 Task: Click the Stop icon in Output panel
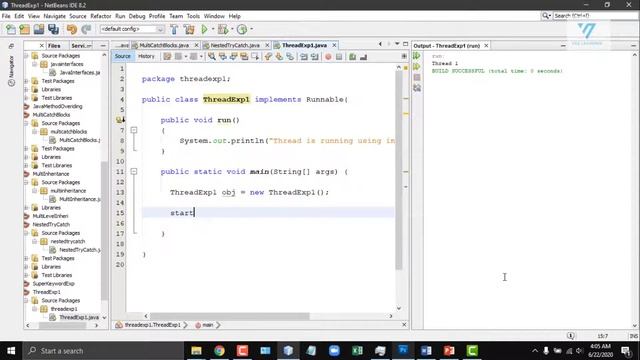417,77
